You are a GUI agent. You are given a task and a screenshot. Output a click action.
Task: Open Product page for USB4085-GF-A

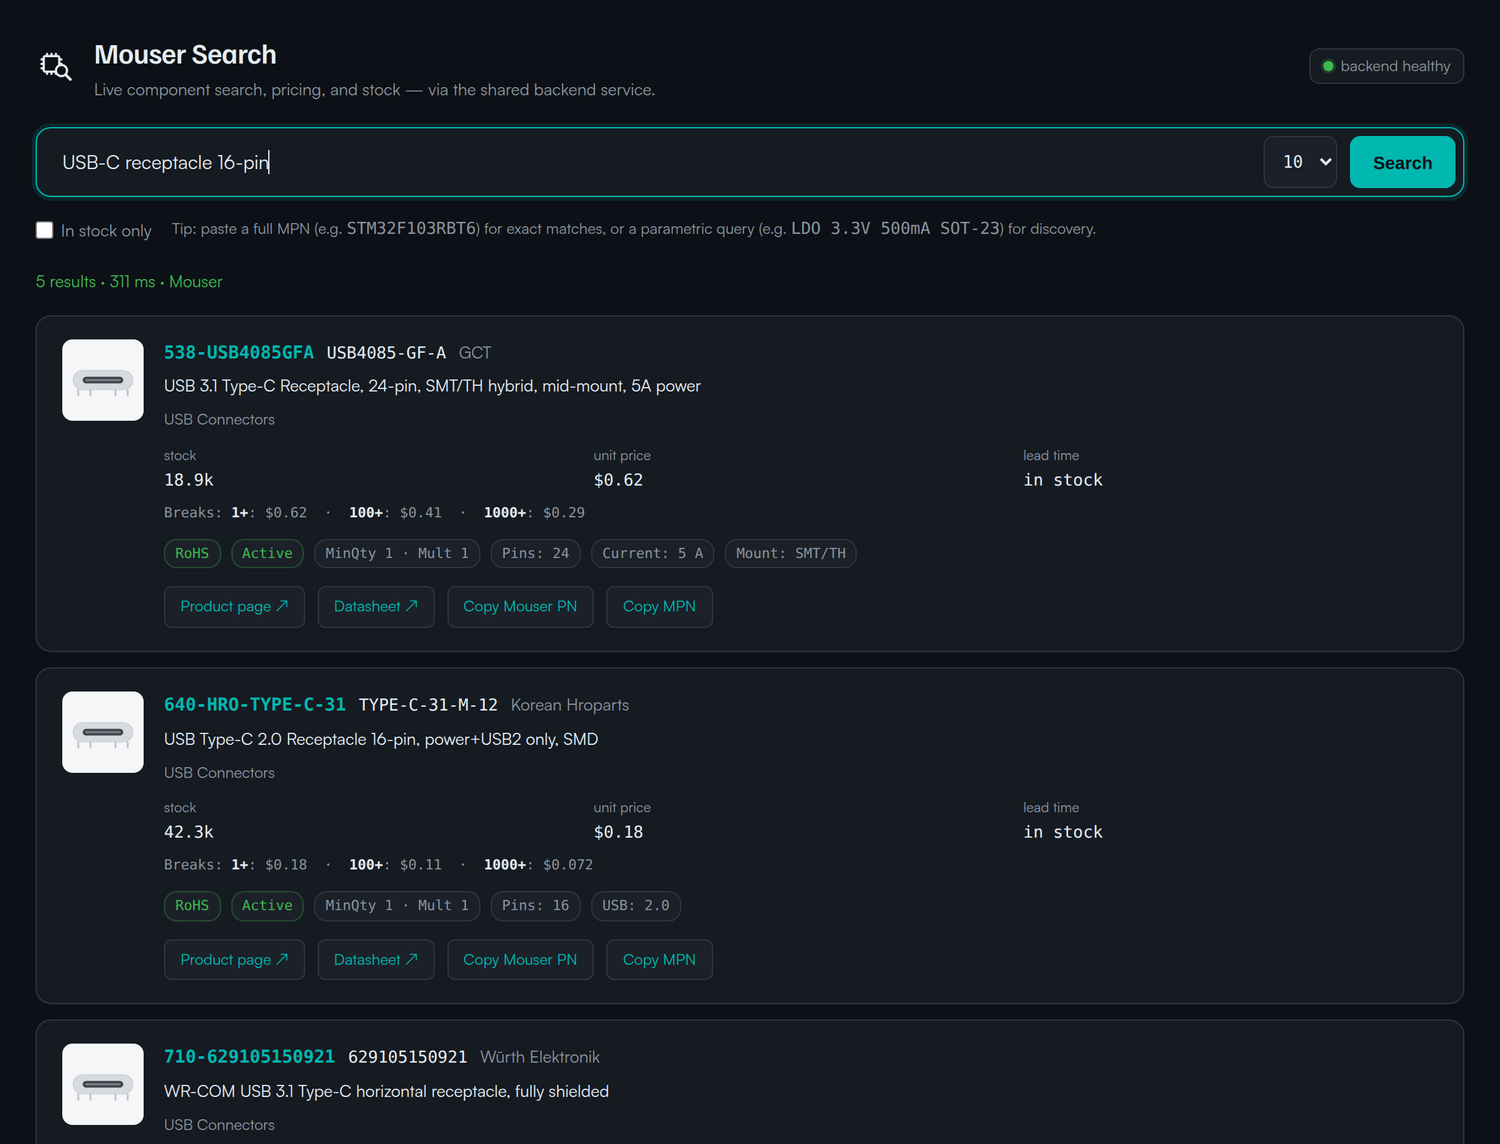point(234,607)
